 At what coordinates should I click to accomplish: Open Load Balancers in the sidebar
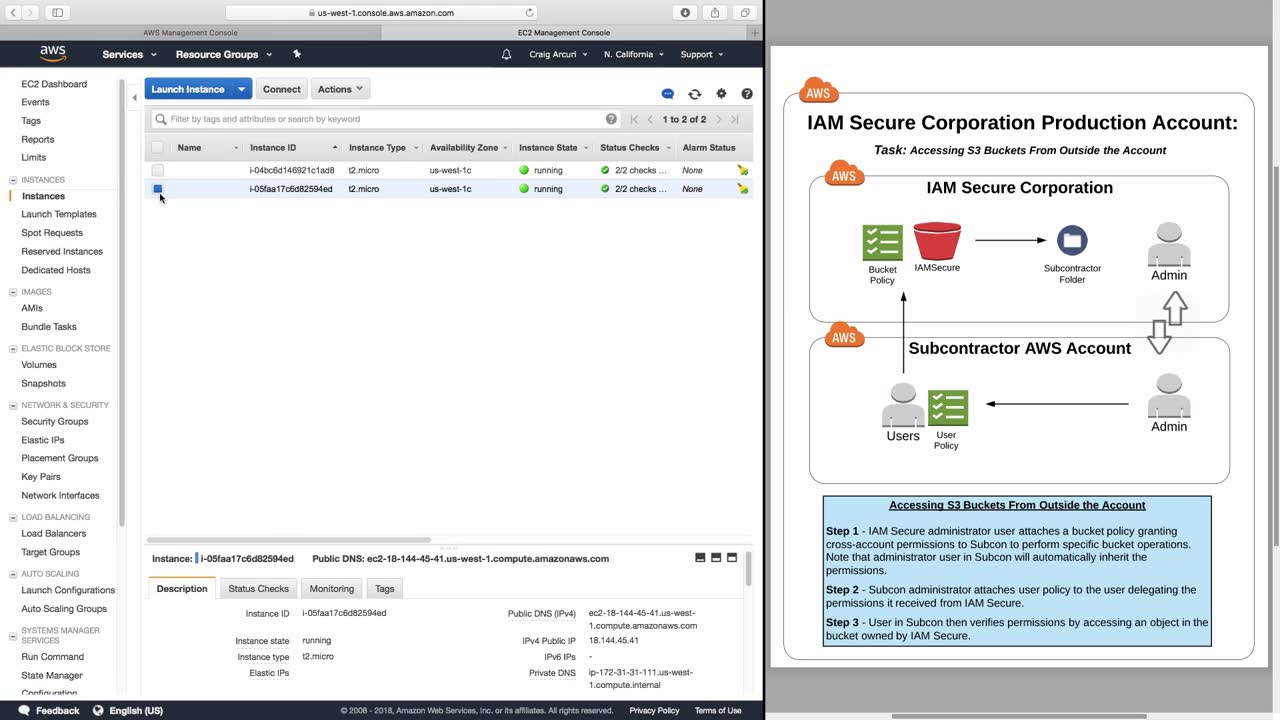pos(54,534)
